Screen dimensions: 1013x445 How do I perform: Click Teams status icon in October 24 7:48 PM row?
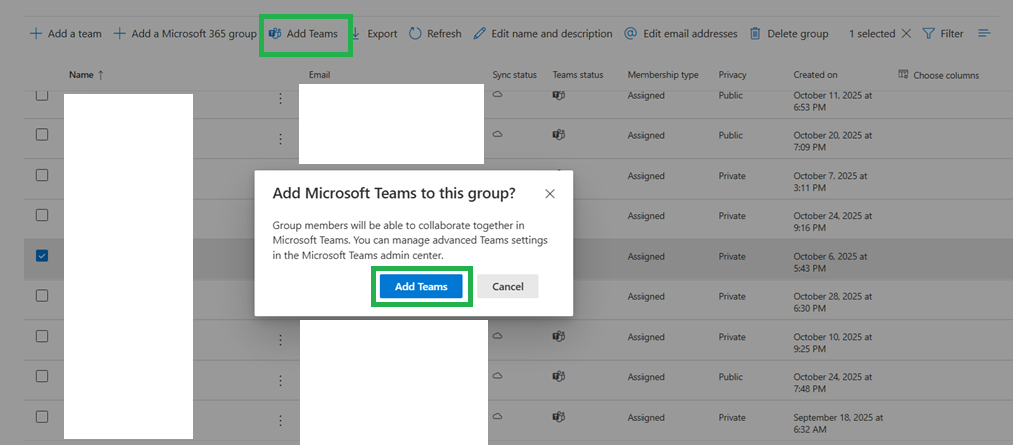[x=559, y=377]
